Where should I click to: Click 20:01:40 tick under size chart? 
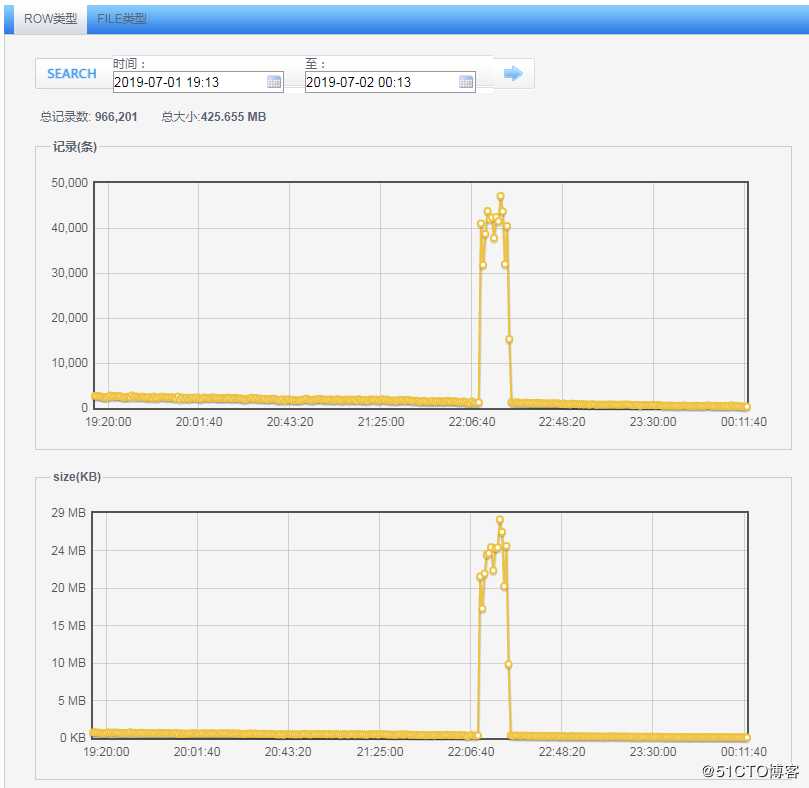point(197,751)
